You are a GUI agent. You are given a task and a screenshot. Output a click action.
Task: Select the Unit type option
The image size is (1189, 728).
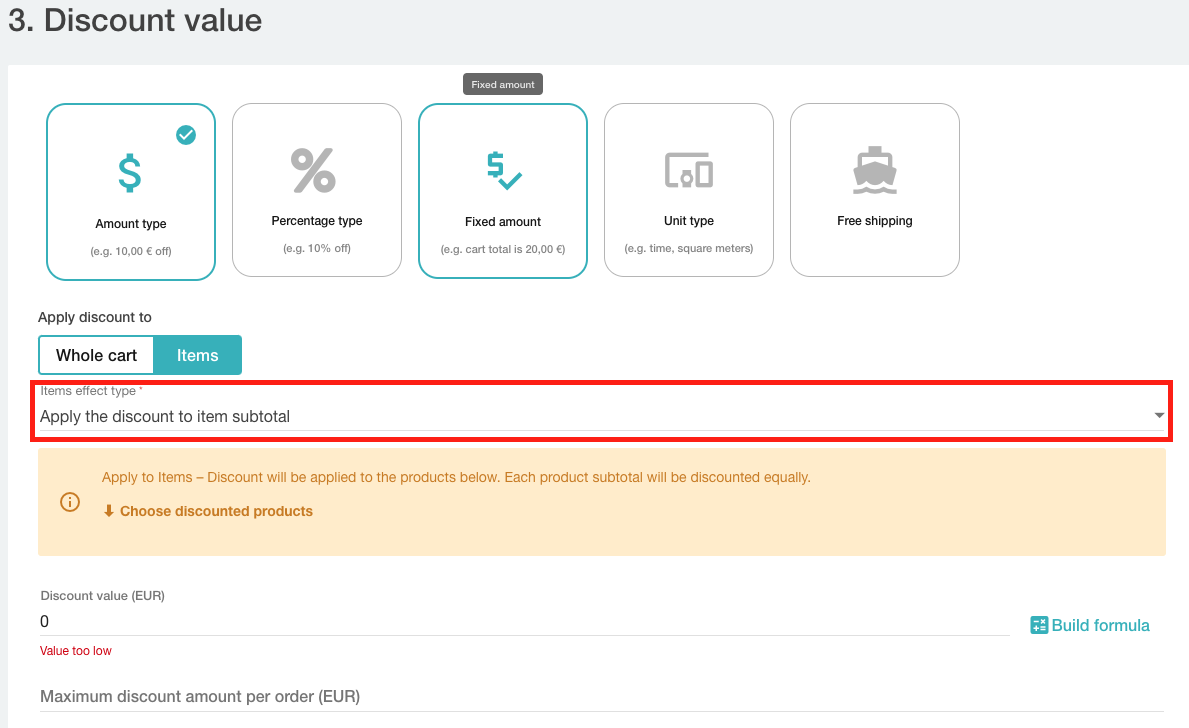pyautogui.click(x=688, y=190)
